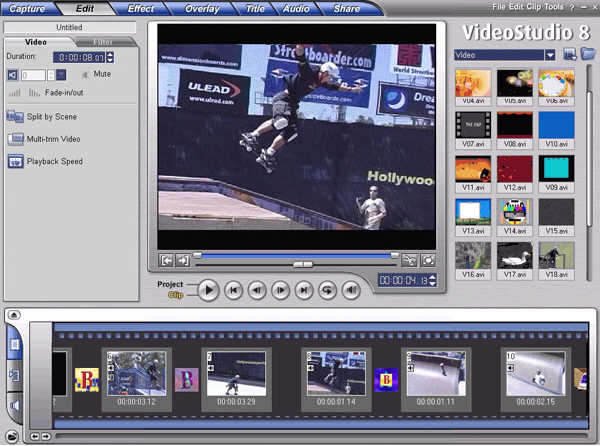Set the mark-in point on the preview
Viewport: 600px width, 446px height.
click(x=166, y=260)
